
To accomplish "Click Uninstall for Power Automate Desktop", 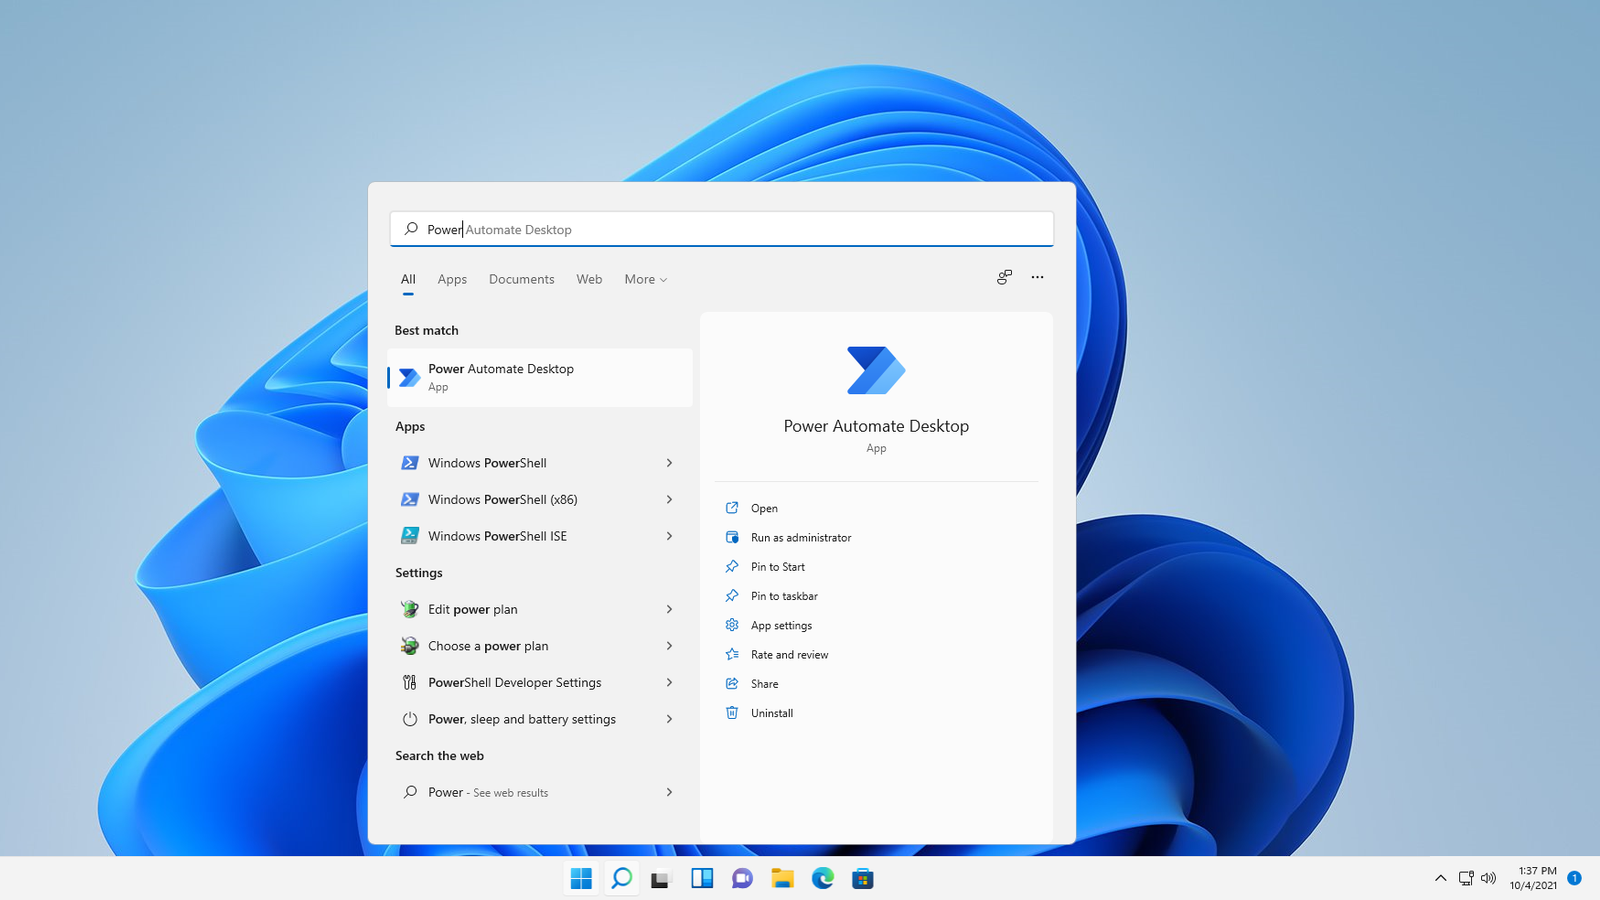I will coord(772,713).
